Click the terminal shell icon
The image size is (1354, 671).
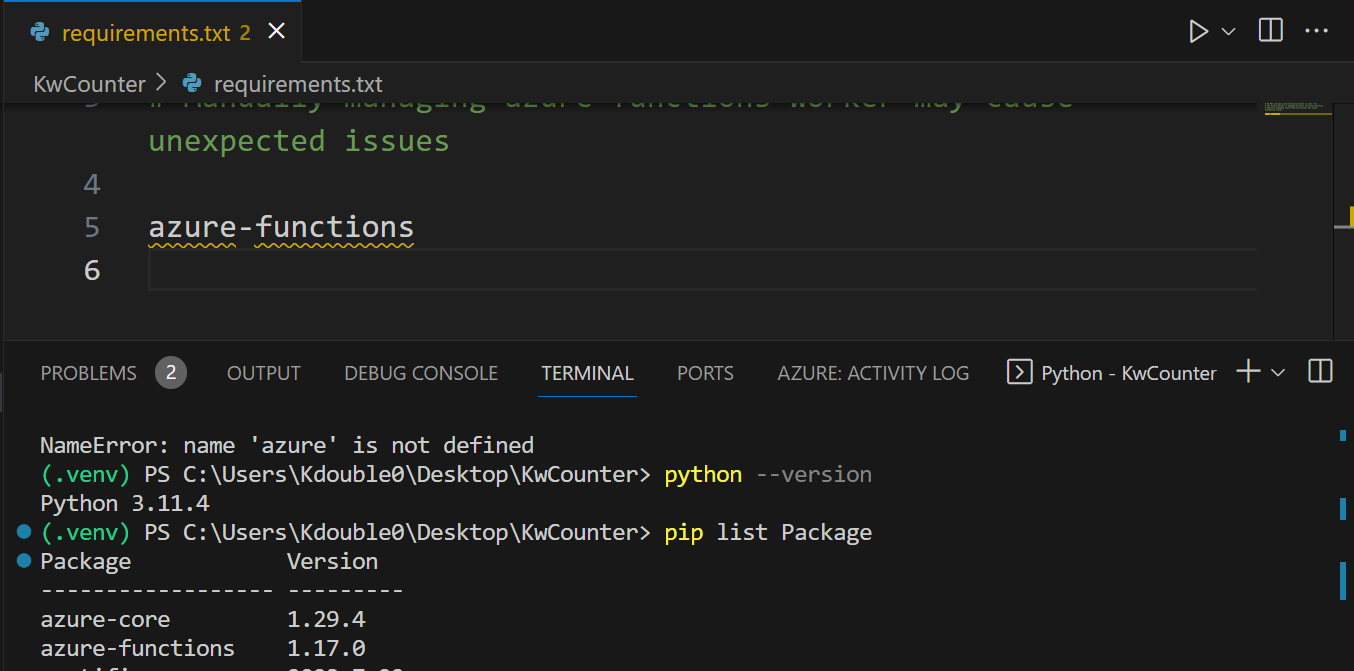pyautogui.click(x=1019, y=373)
